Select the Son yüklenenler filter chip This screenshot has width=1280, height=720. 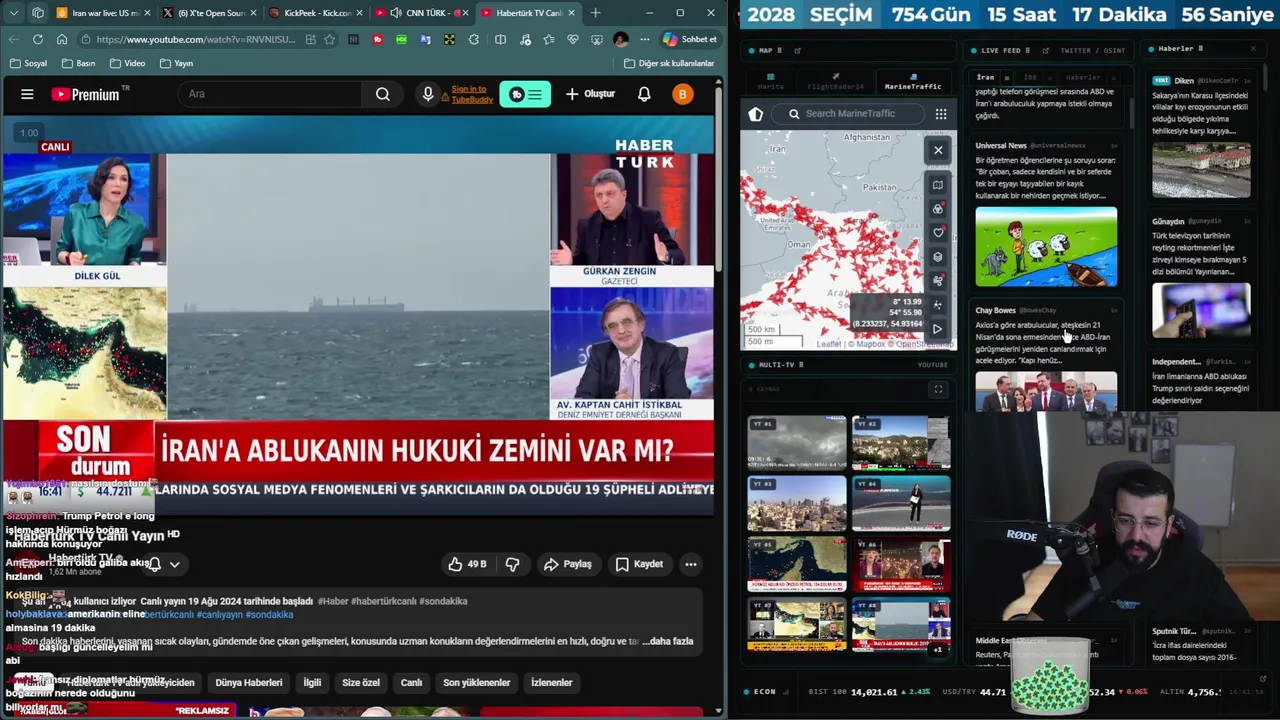(x=476, y=682)
